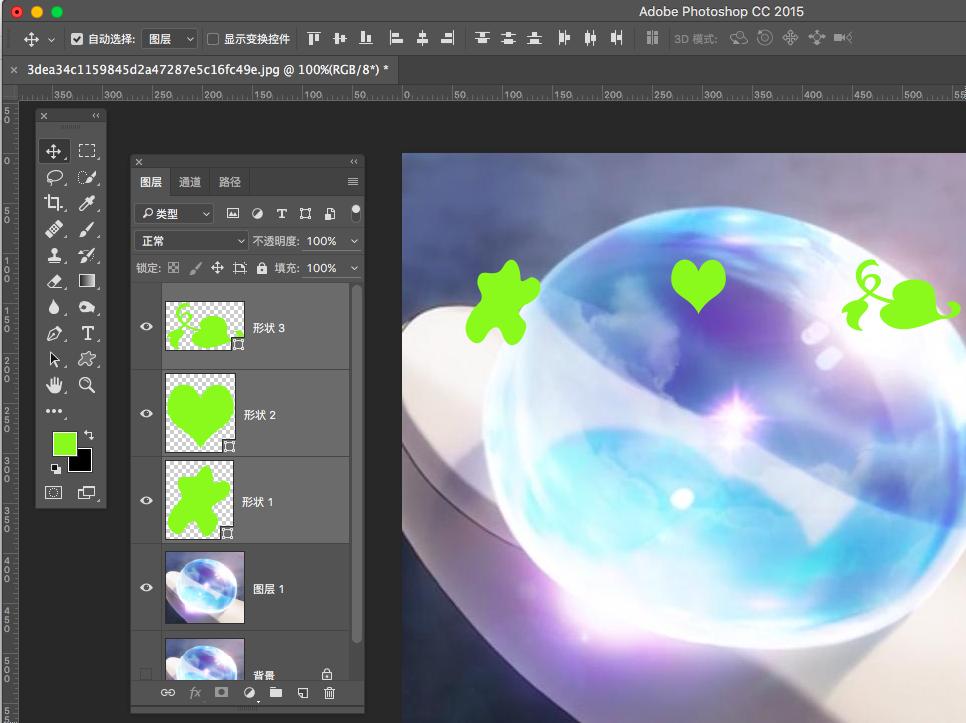Image resolution: width=966 pixels, height=723 pixels.
Task: Choose the Horizontal Type tool
Action: (87, 333)
